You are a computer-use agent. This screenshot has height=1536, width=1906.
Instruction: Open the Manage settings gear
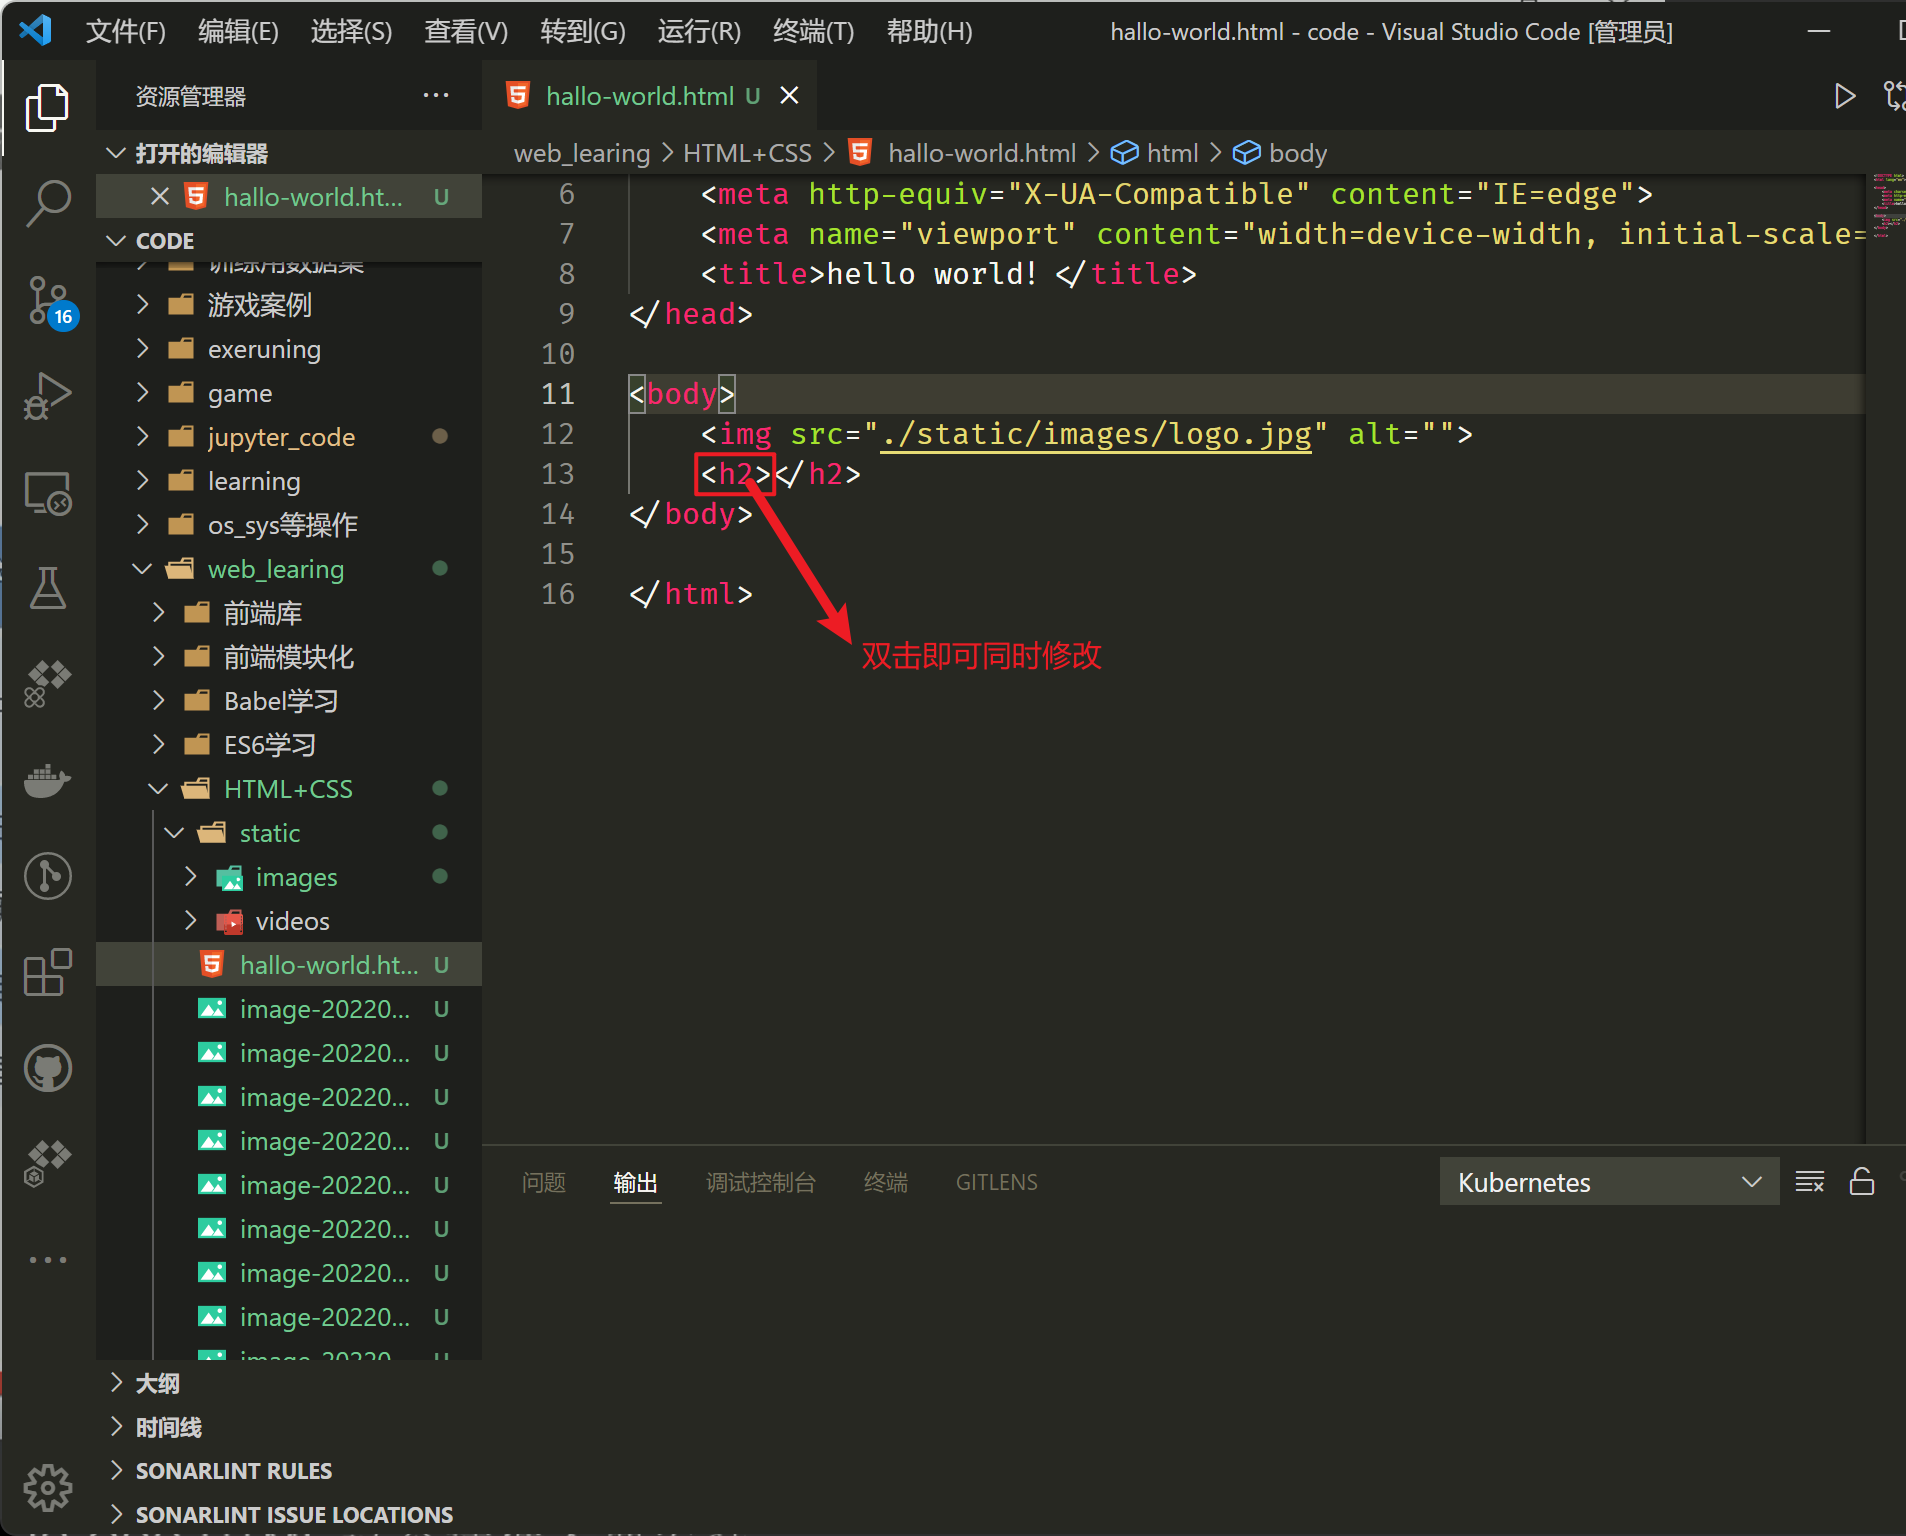[x=47, y=1488]
